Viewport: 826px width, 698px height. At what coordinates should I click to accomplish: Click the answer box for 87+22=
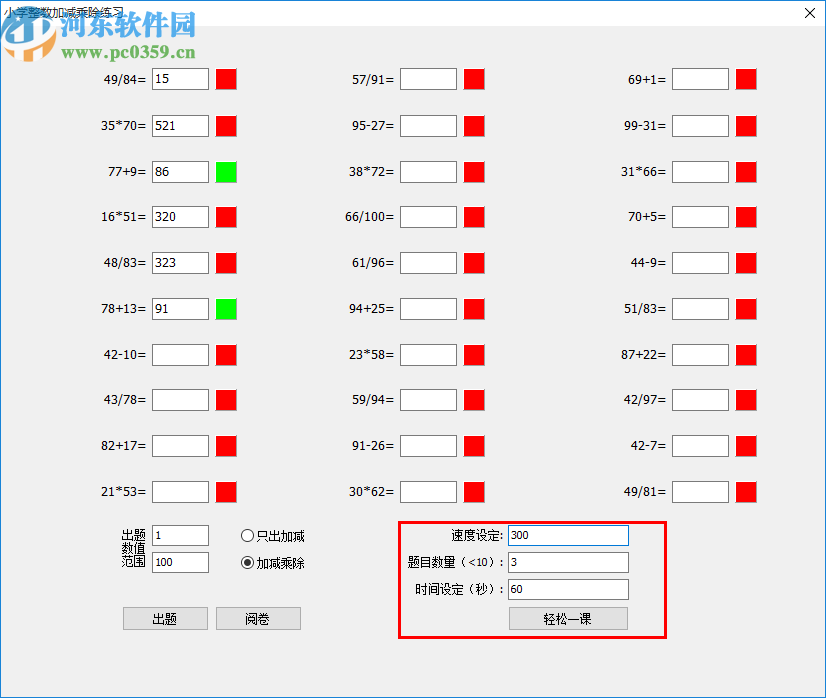coord(700,354)
